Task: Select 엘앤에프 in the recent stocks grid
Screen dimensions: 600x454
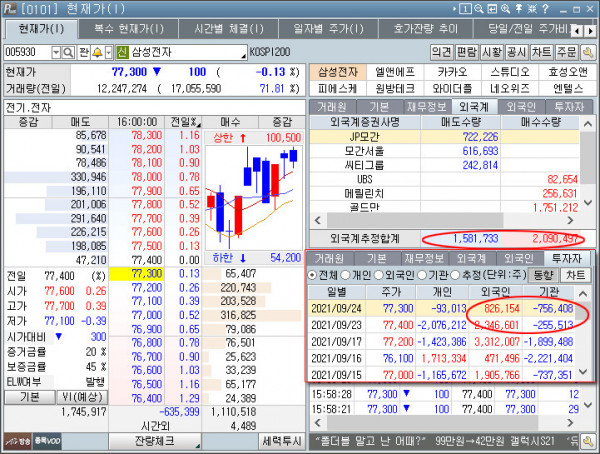Action: (x=395, y=72)
